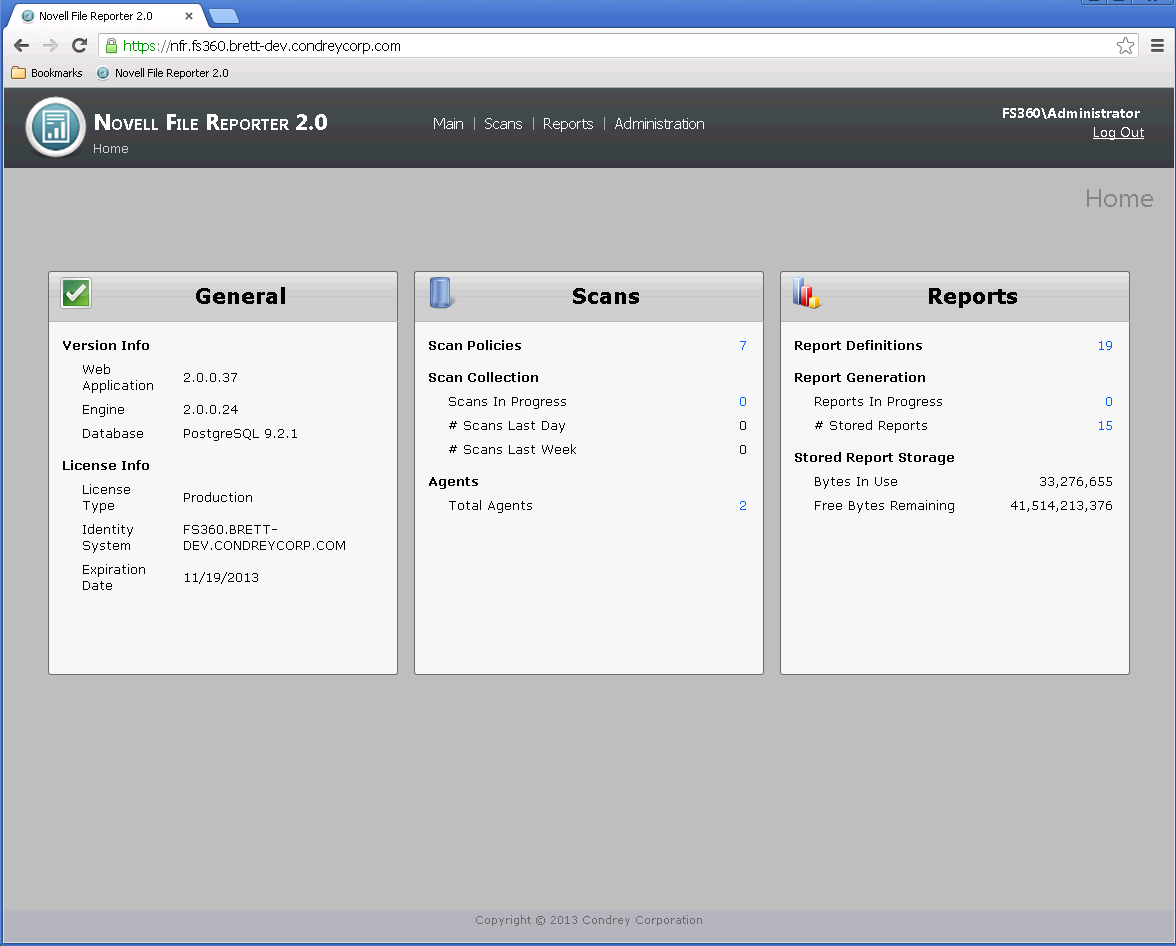
Task: Open a new browser tab
Action: tap(224, 16)
